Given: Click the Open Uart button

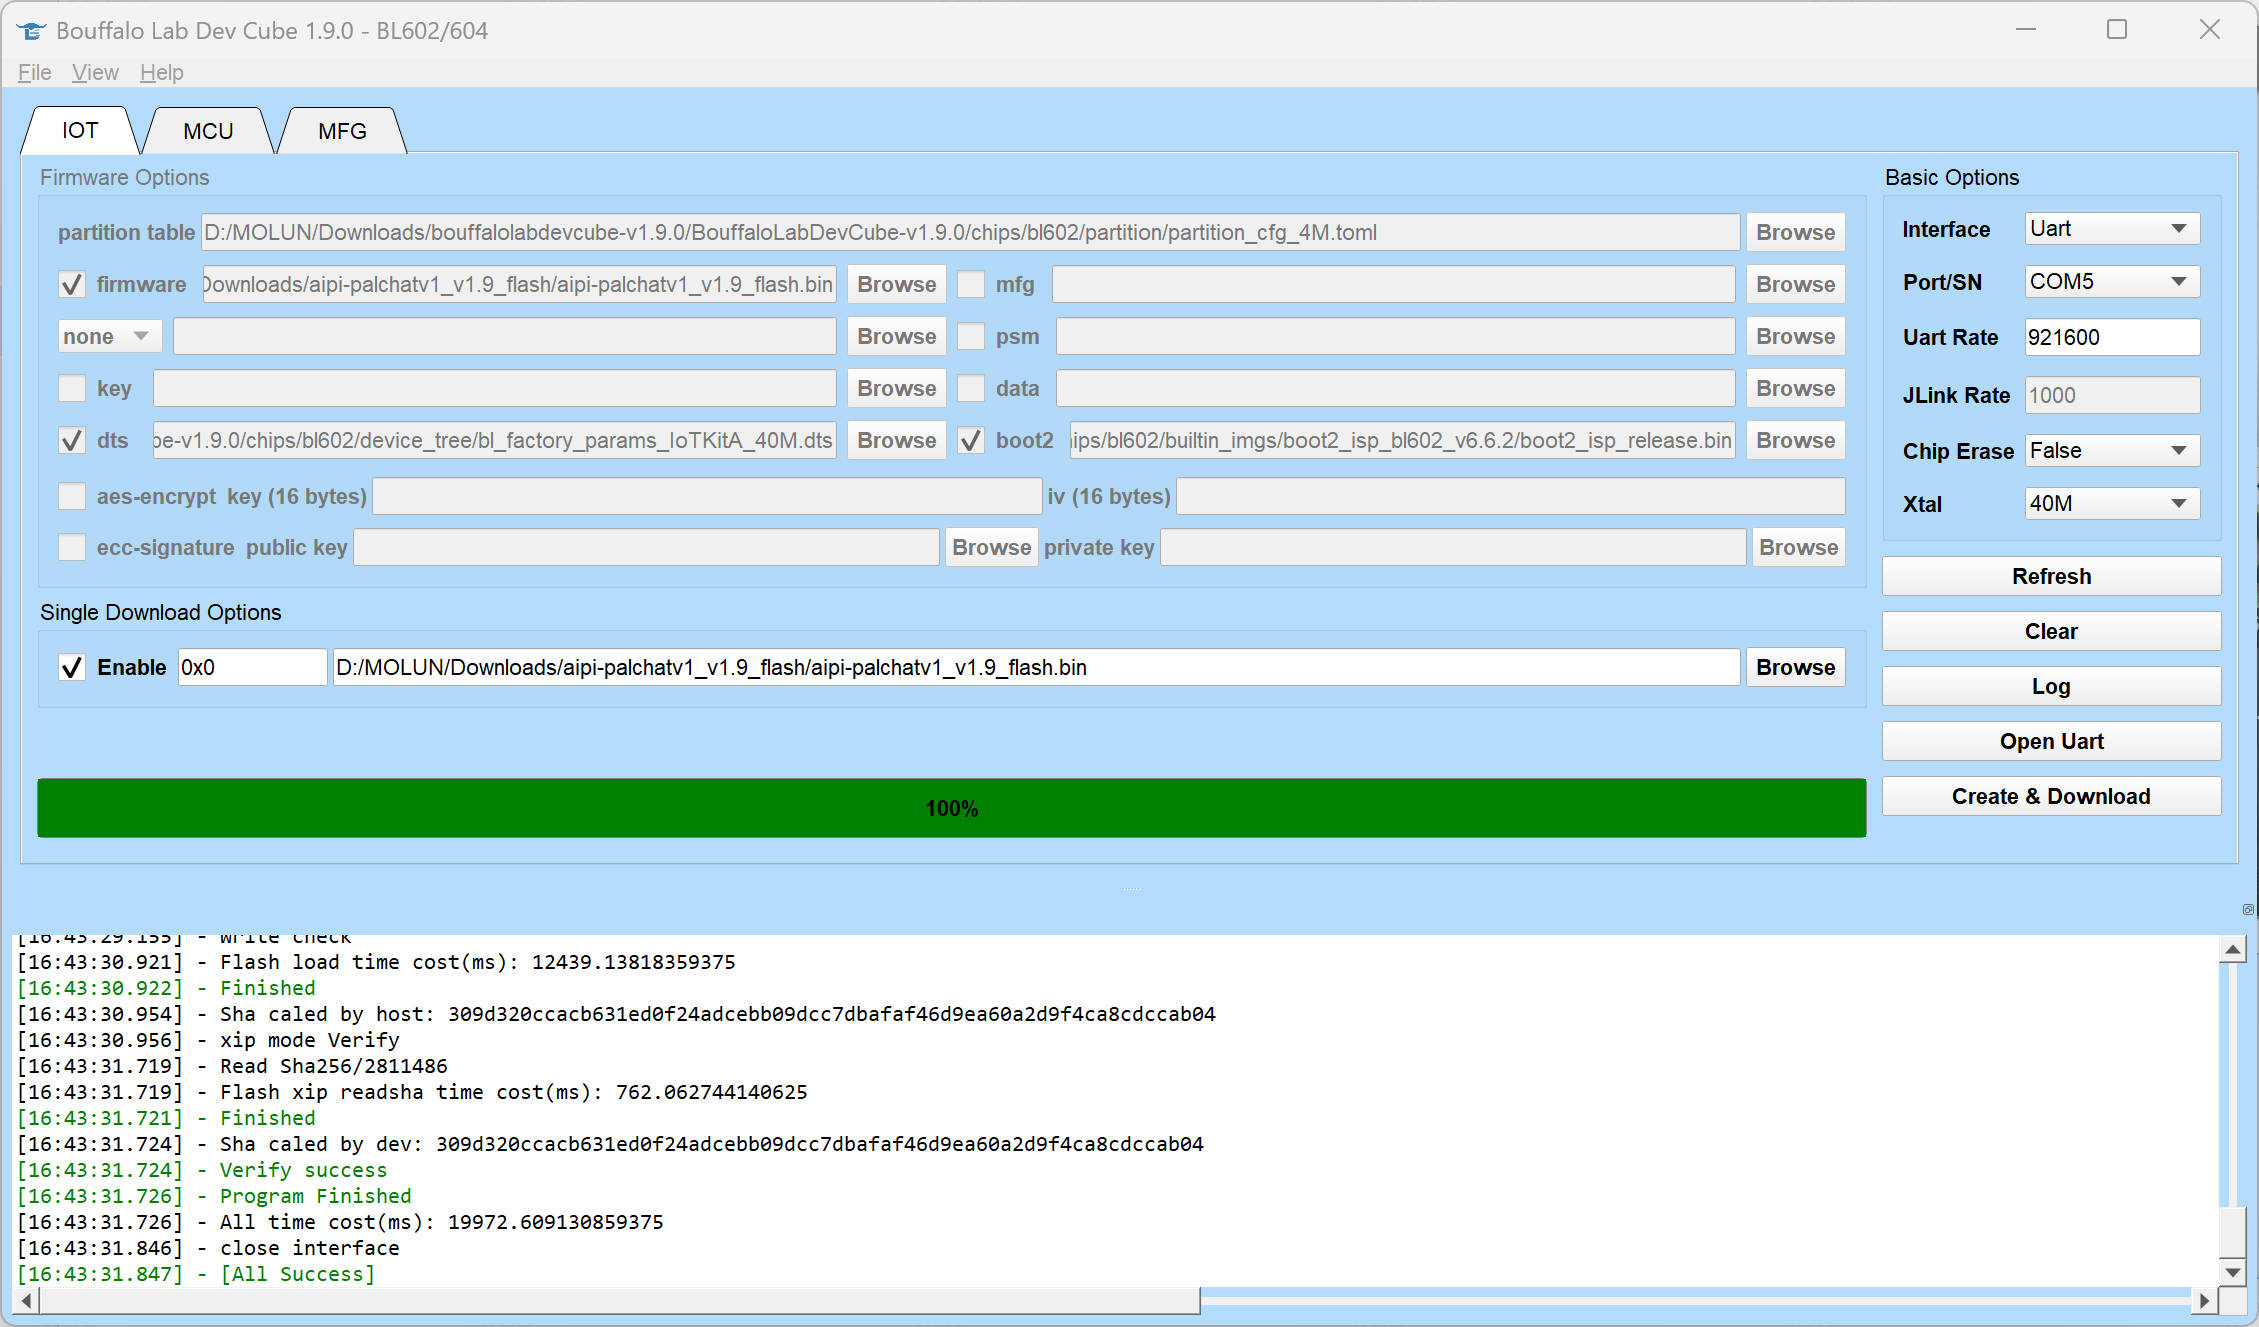Looking at the screenshot, I should (x=2051, y=741).
